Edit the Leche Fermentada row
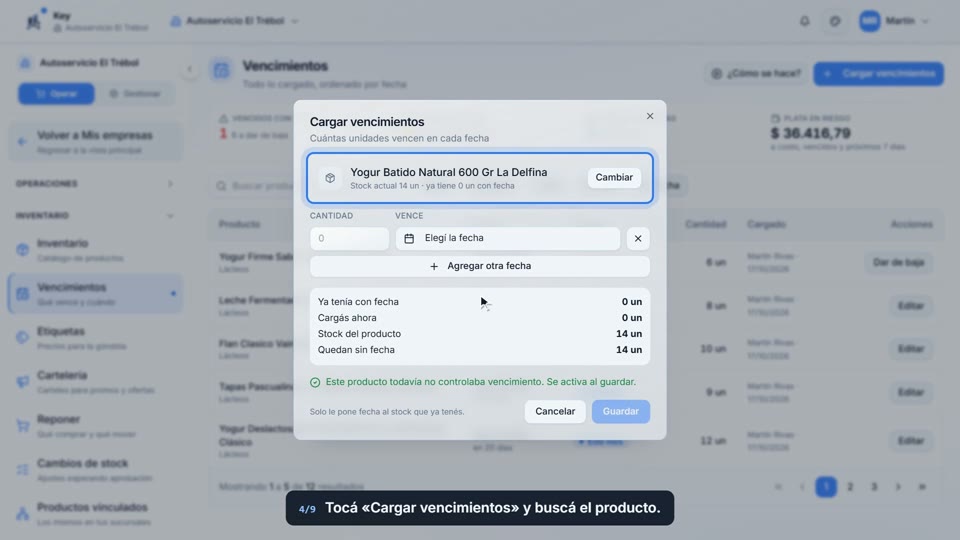The width and height of the screenshot is (960, 540). (910, 306)
